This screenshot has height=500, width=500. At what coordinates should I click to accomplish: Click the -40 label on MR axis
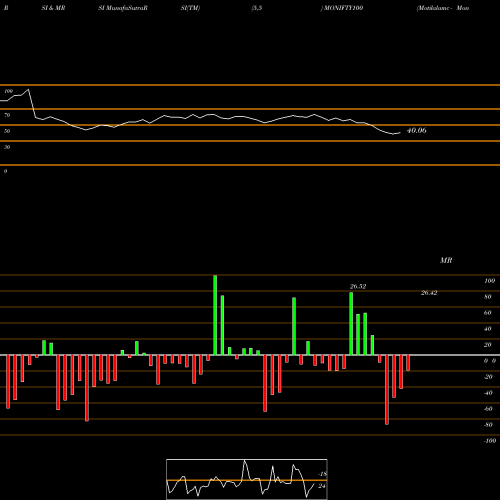[488, 393]
